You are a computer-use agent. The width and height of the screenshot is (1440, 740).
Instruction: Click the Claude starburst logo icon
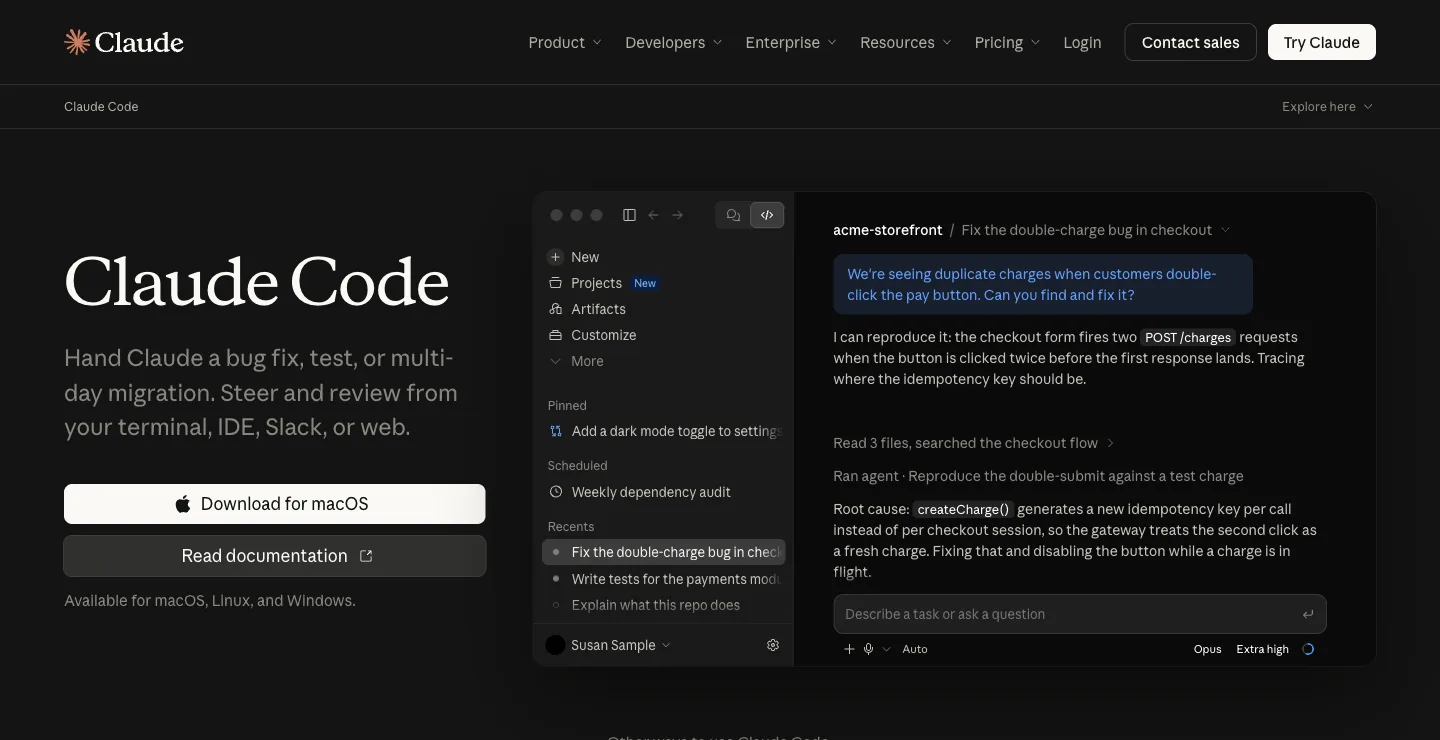pyautogui.click(x=77, y=42)
